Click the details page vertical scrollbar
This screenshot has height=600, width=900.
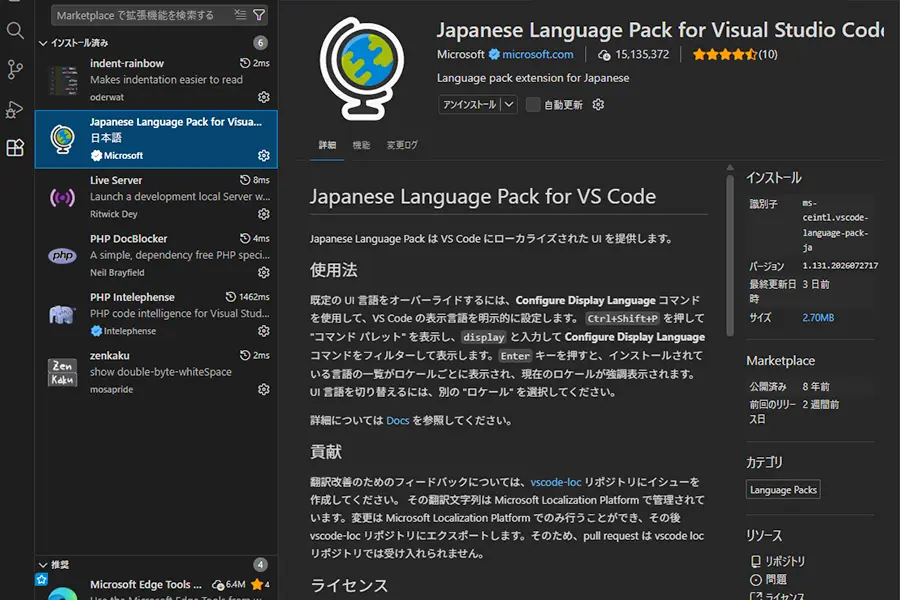pyautogui.click(x=730, y=256)
